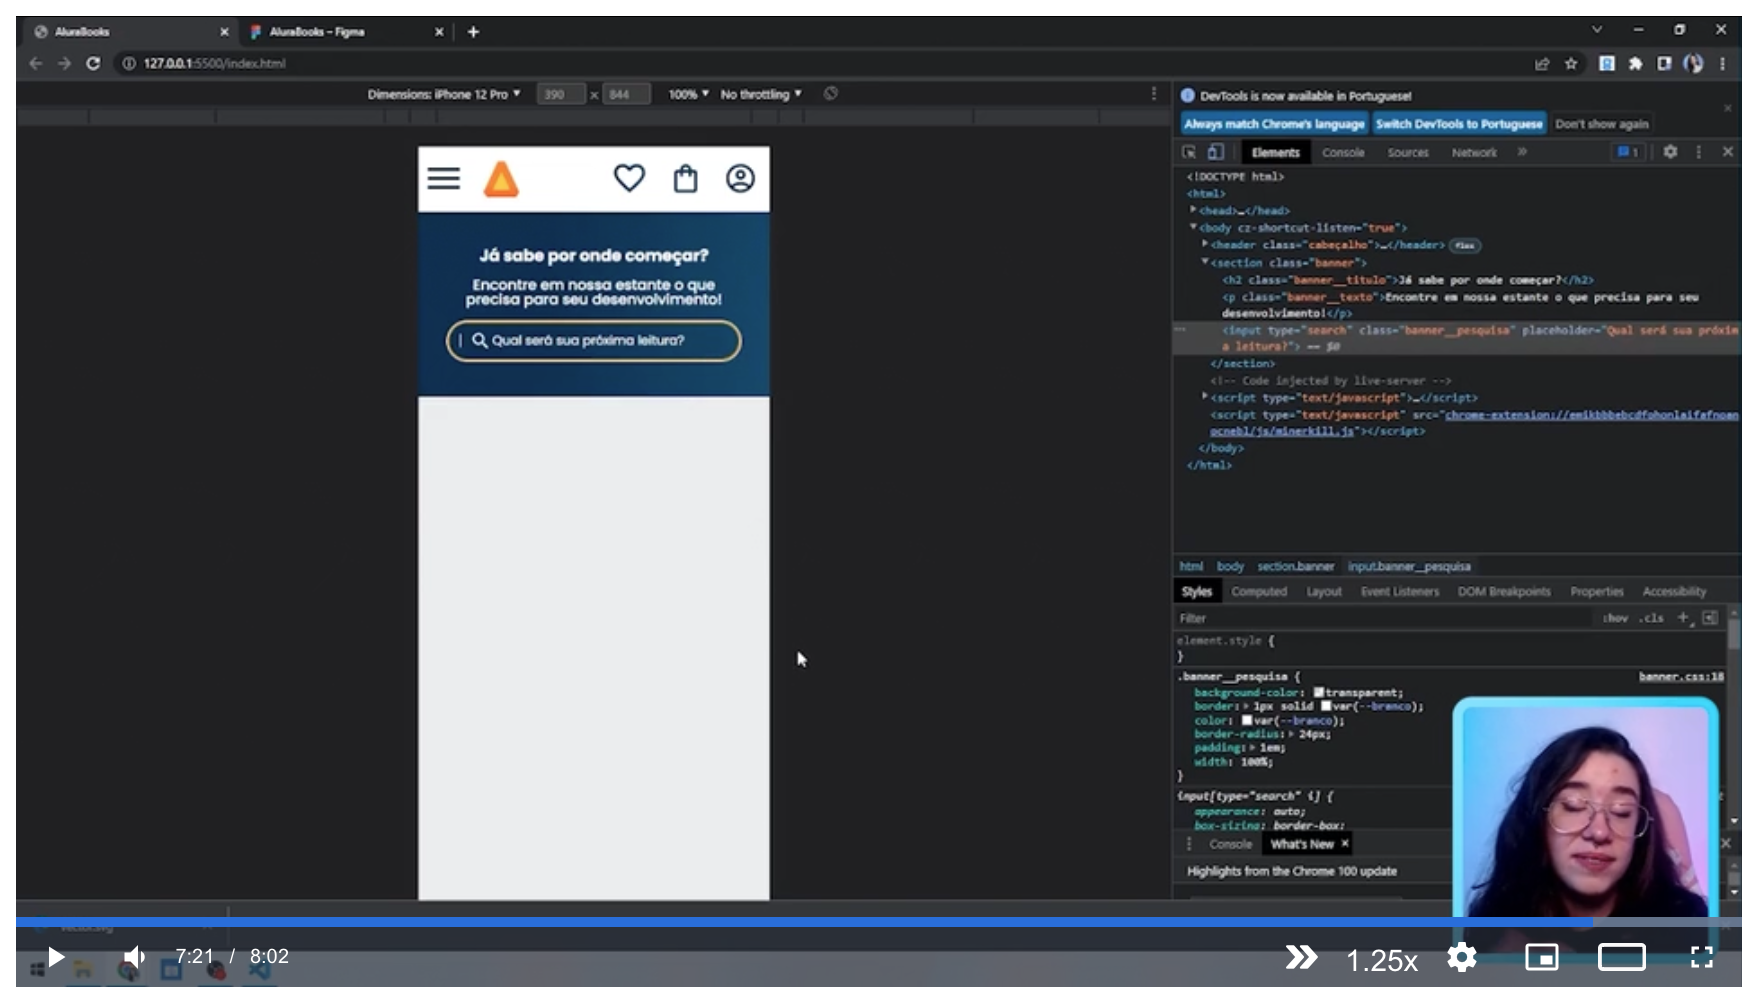Open the shopping bag icon
This screenshot has width=1754, height=1000.
pos(685,178)
